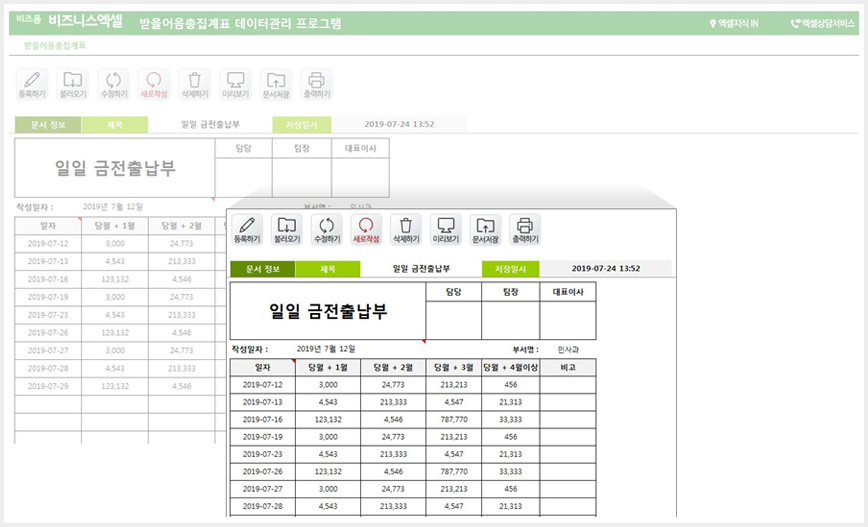Select 받을어음총집계표 tab under header
The height and width of the screenshot is (527, 868).
pos(55,45)
